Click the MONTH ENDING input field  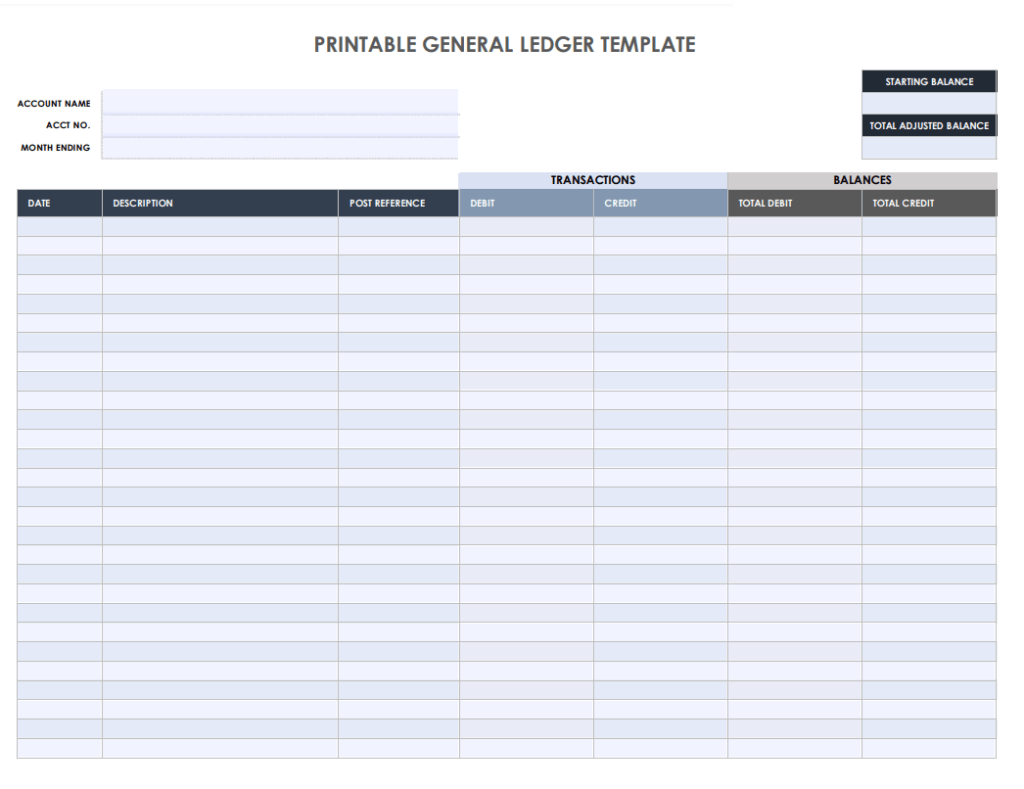coord(280,147)
